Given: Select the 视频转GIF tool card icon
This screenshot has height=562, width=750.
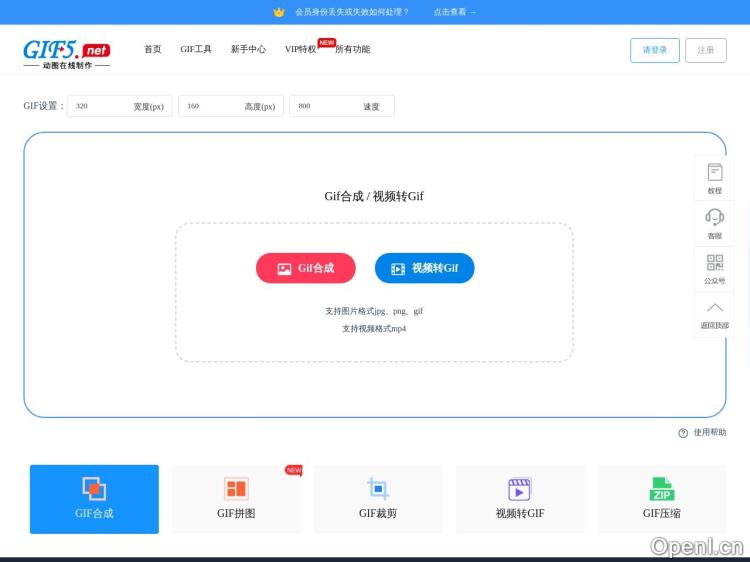Looking at the screenshot, I should click(520, 489).
